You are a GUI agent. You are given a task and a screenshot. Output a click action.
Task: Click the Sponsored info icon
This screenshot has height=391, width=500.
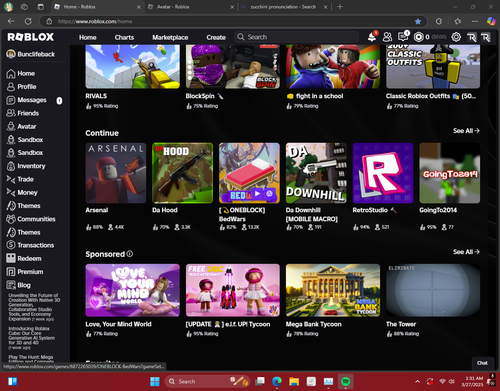coord(130,254)
